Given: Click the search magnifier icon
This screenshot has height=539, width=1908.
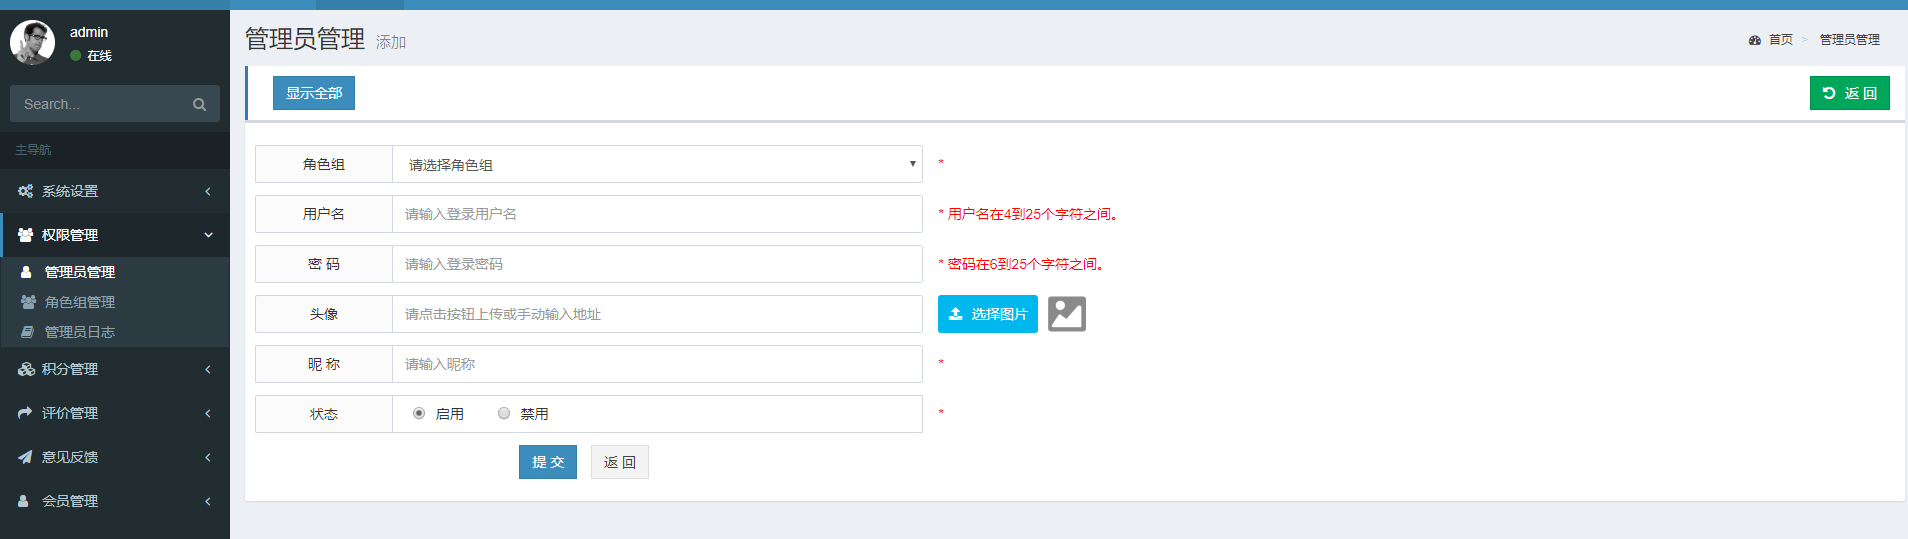Looking at the screenshot, I should point(199,104).
